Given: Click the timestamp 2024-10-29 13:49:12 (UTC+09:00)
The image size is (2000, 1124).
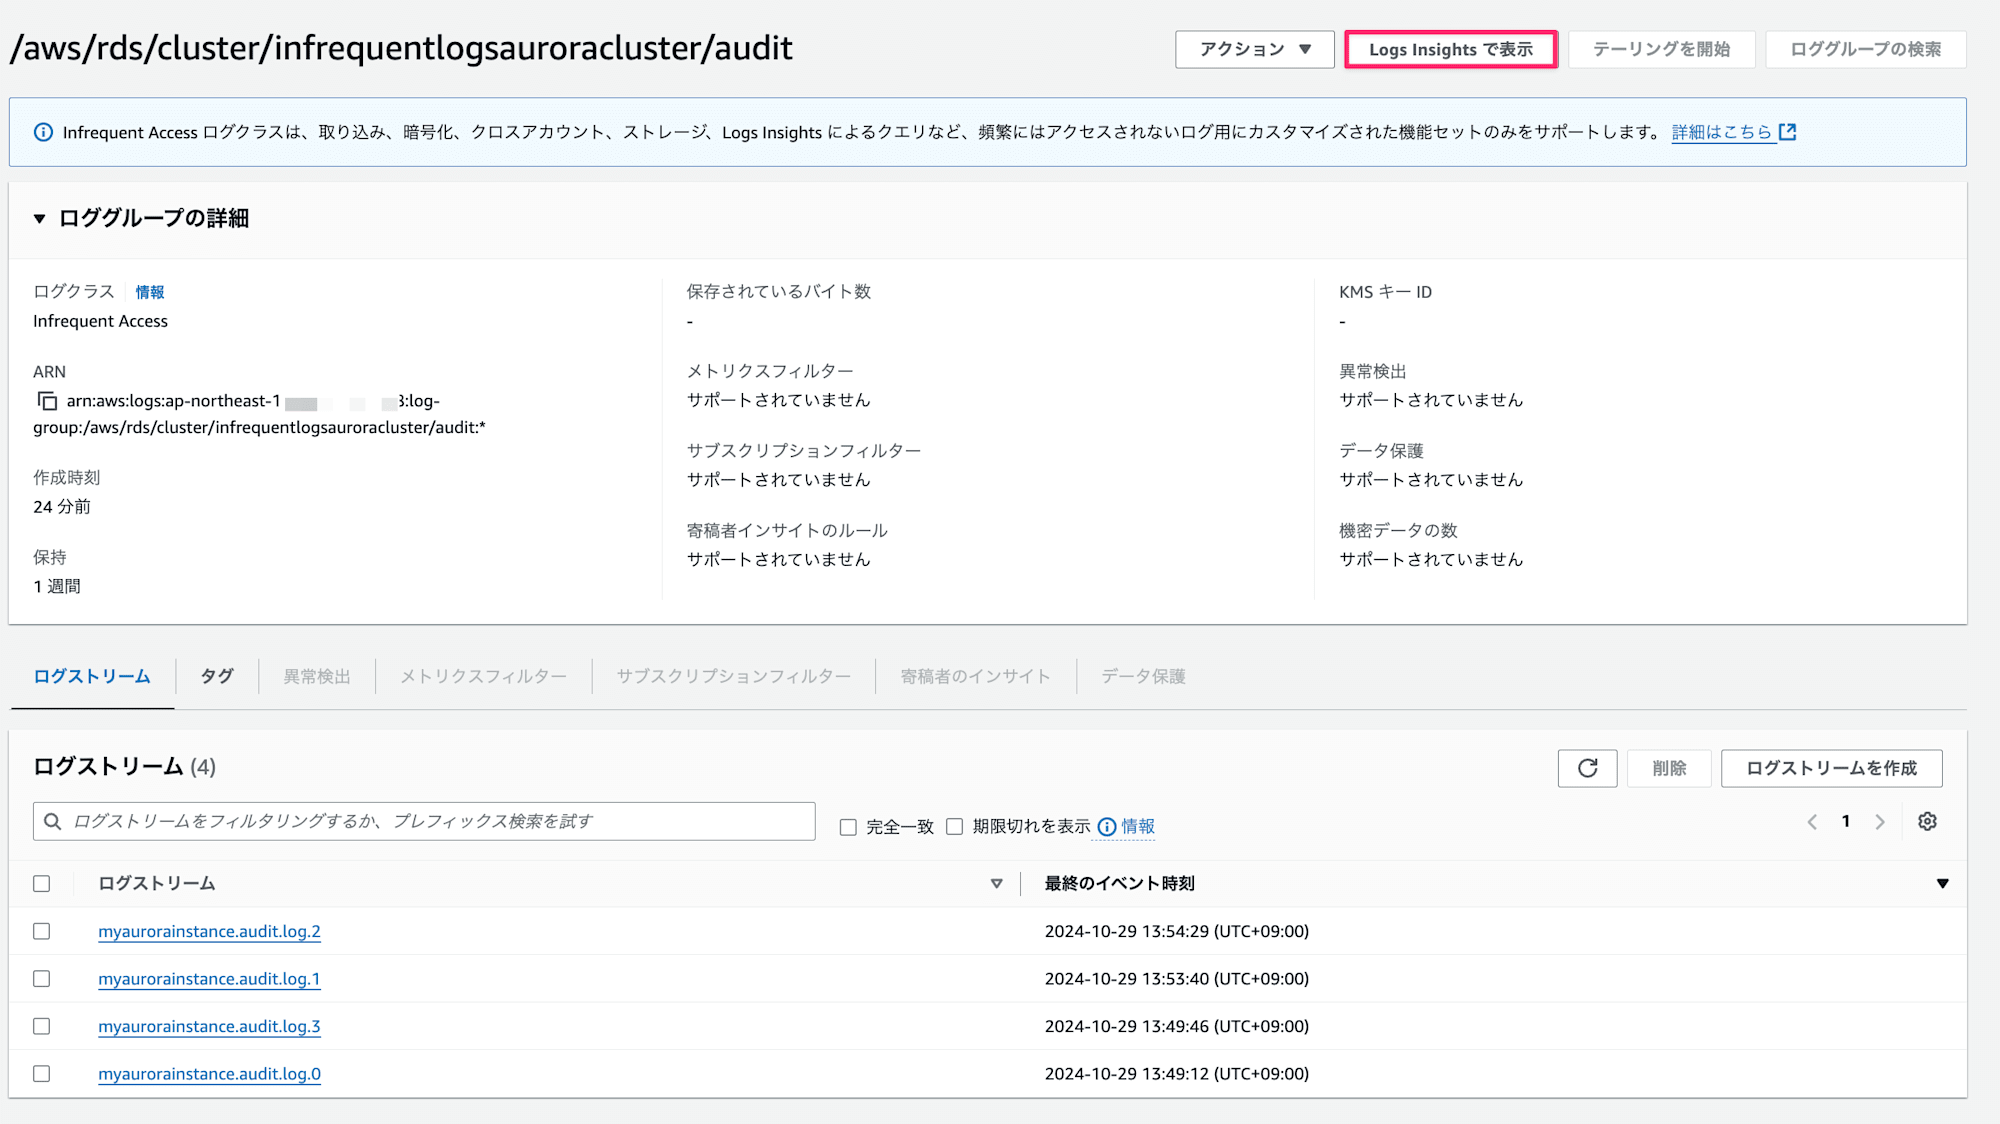Looking at the screenshot, I should click(1176, 1074).
